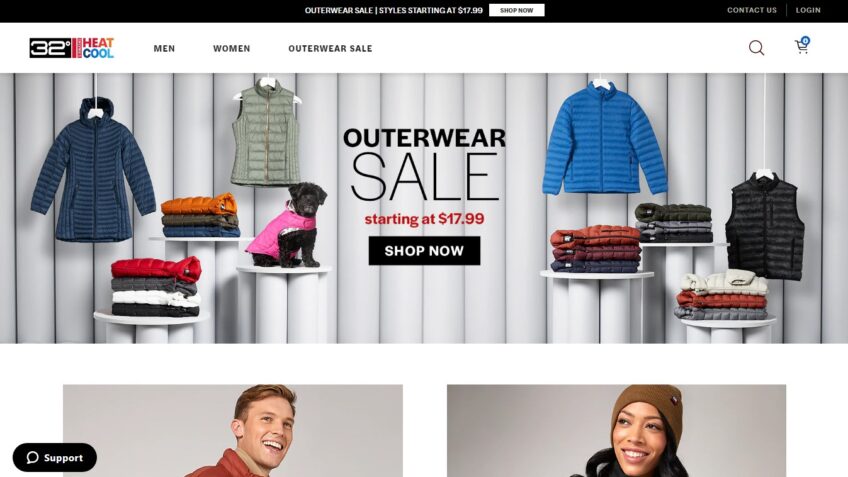The height and width of the screenshot is (477, 848).
Task: Click the black Shop Now hero button
Action: pyautogui.click(x=424, y=251)
